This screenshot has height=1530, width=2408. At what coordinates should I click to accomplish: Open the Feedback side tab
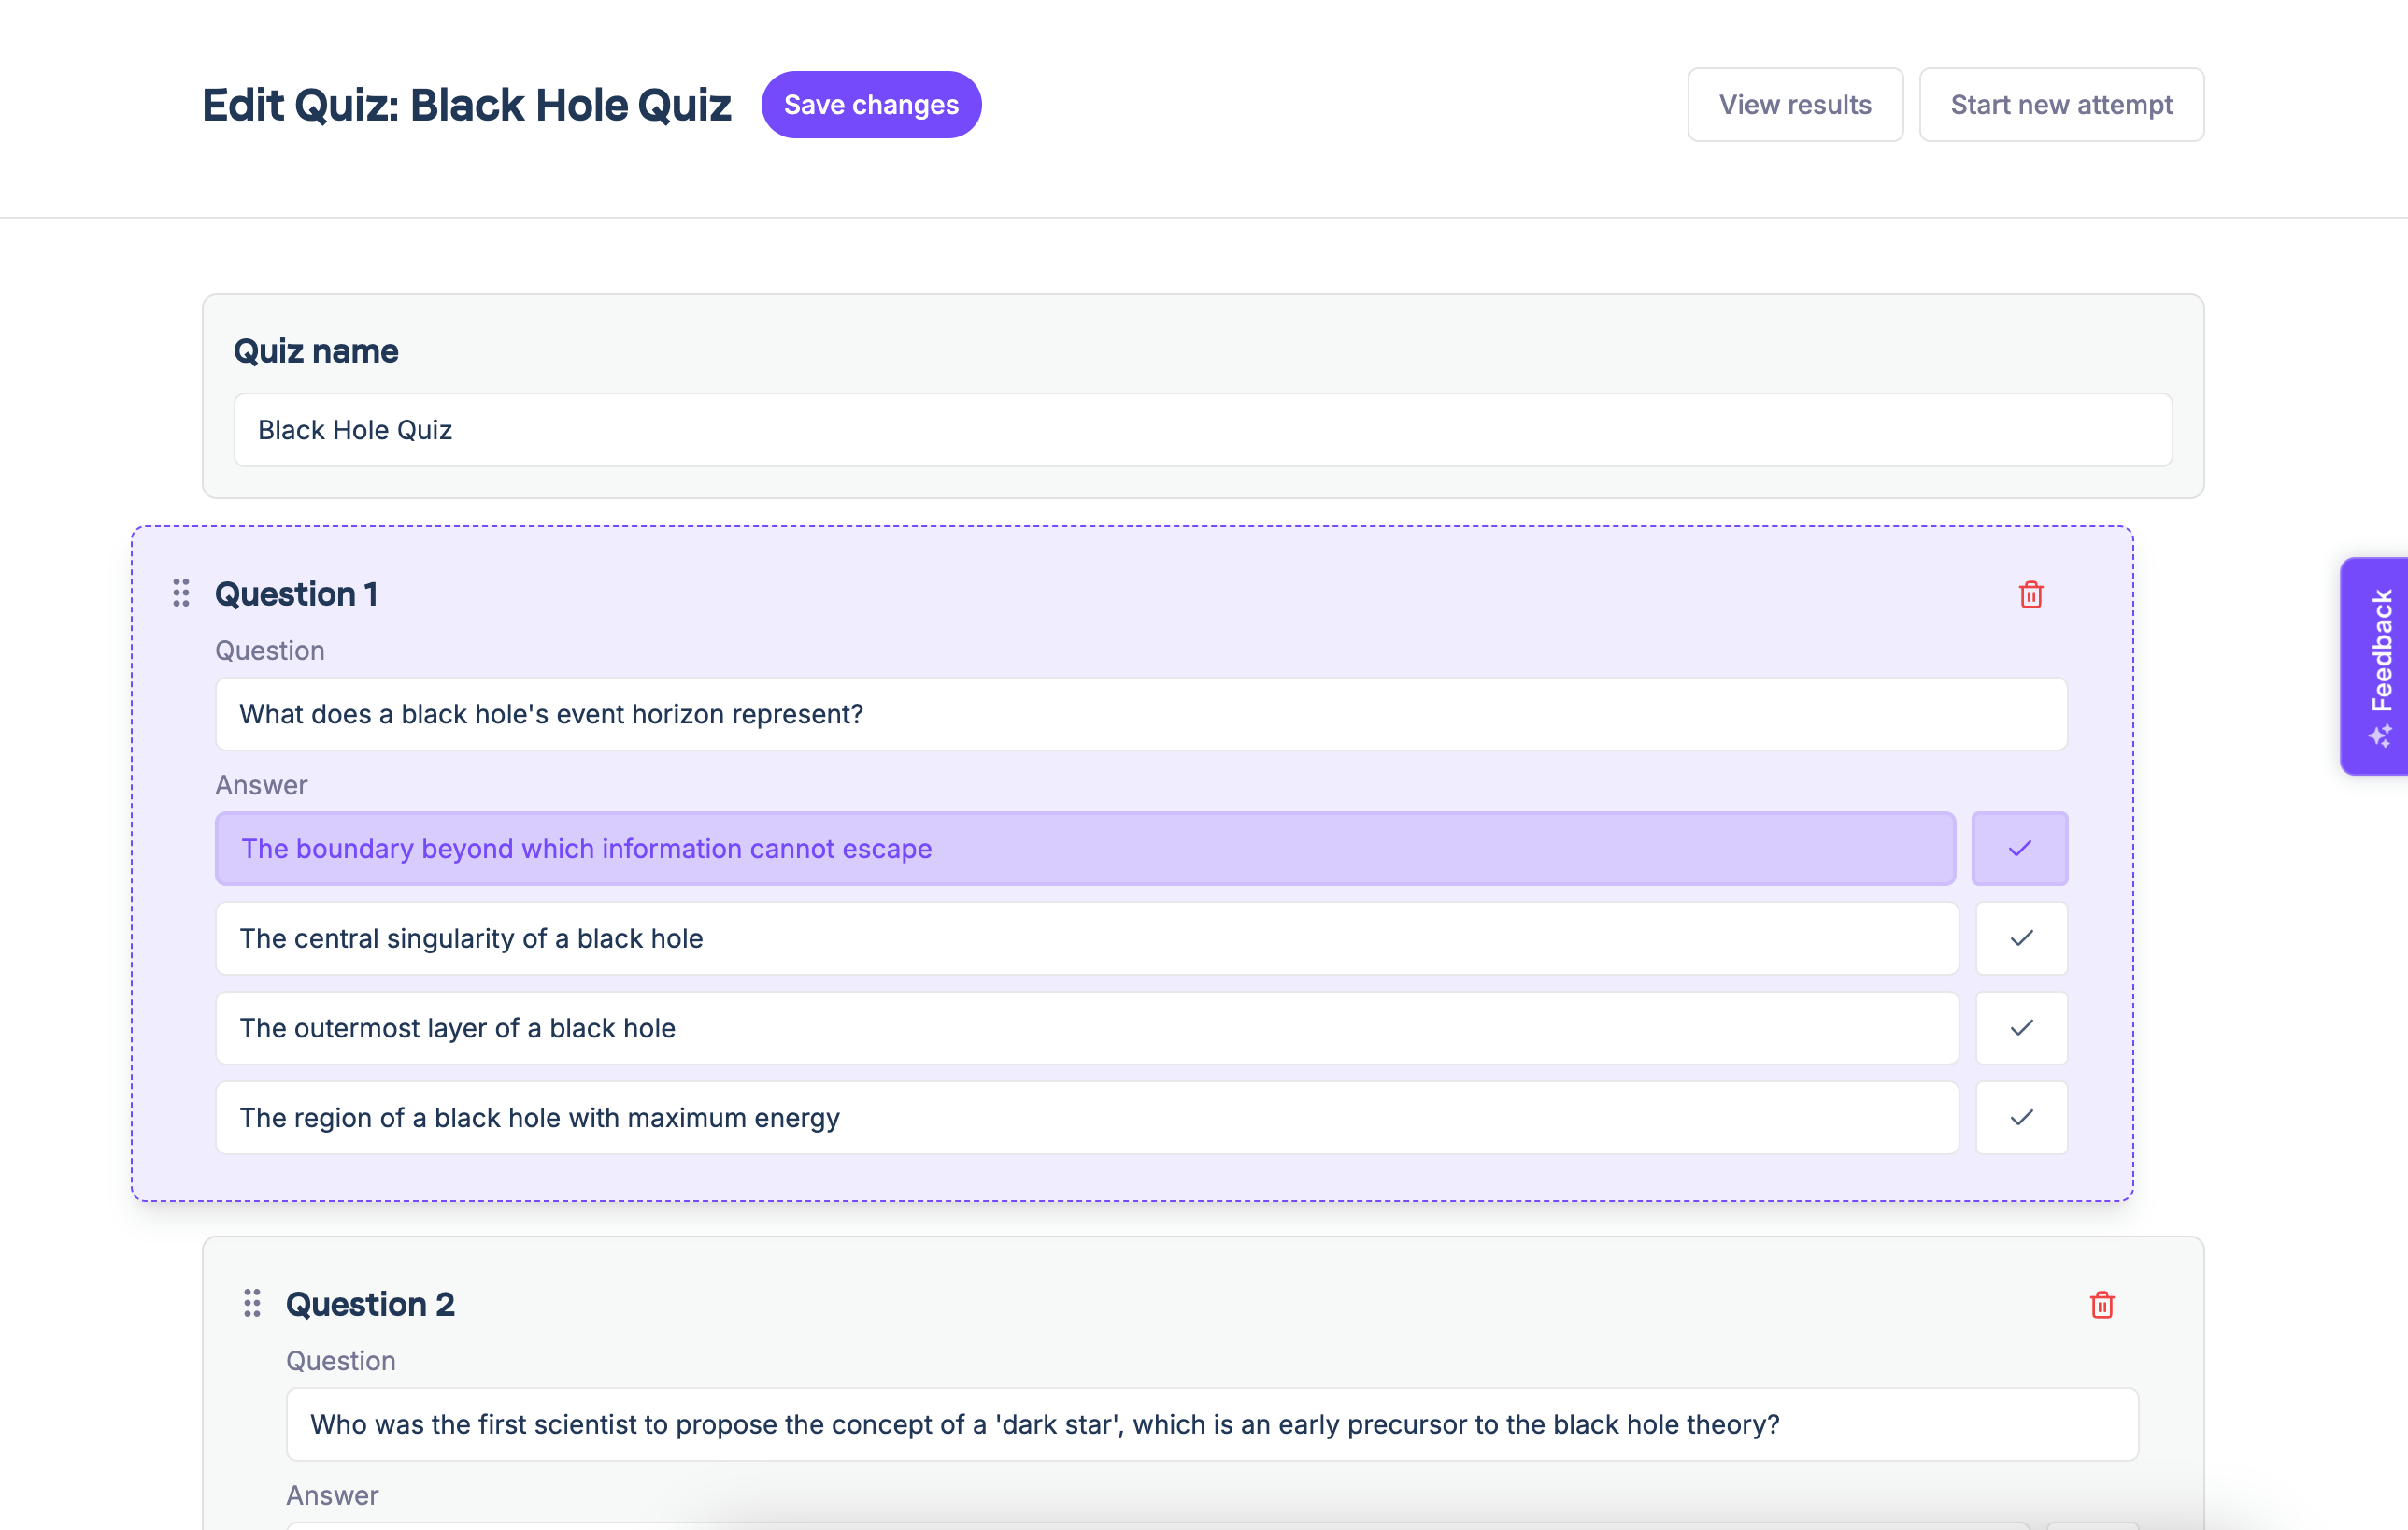pos(2381,650)
